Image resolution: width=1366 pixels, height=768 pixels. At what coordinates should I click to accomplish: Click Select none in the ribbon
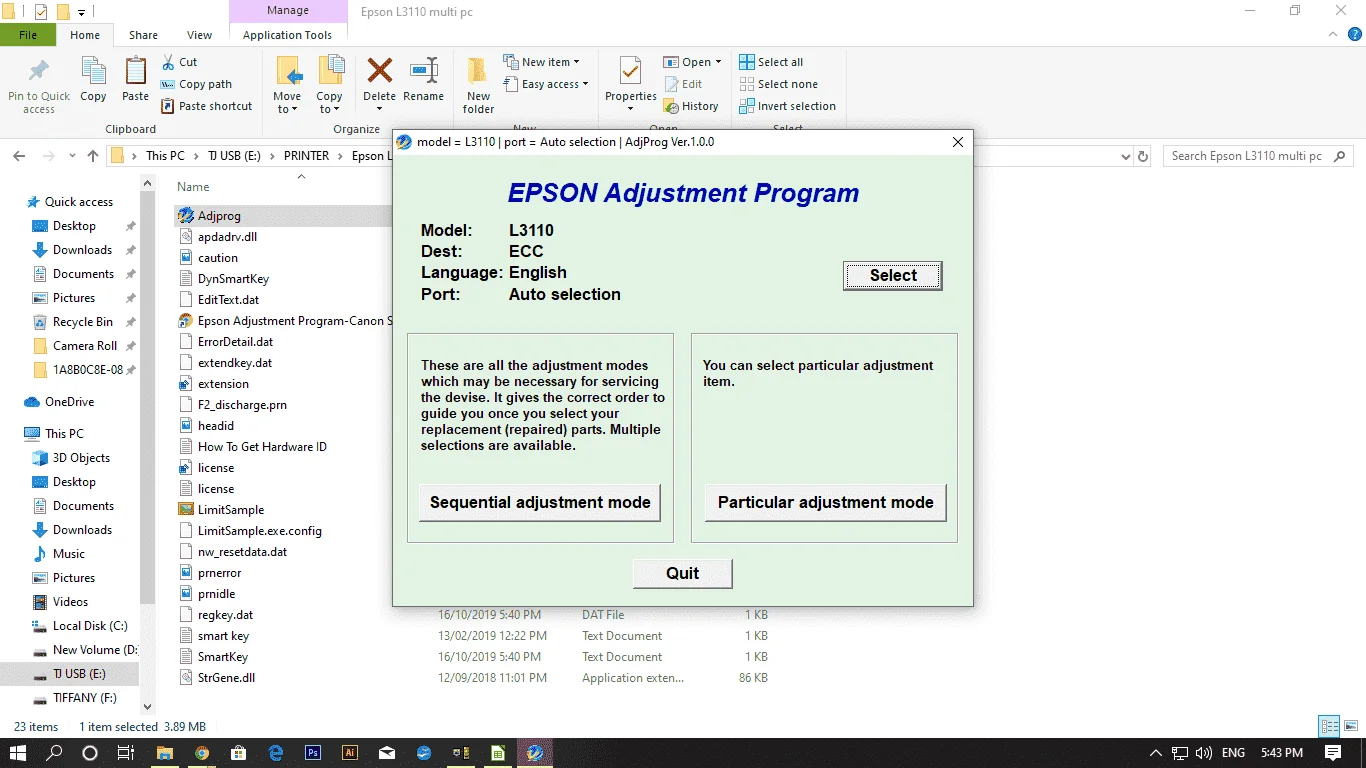click(x=778, y=84)
